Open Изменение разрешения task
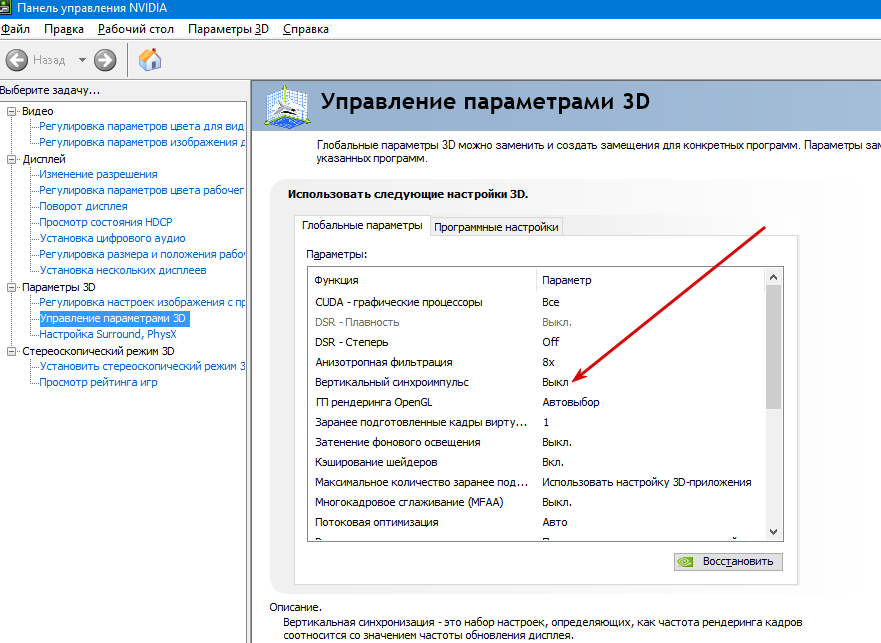This screenshot has height=643, width=881. tap(98, 174)
